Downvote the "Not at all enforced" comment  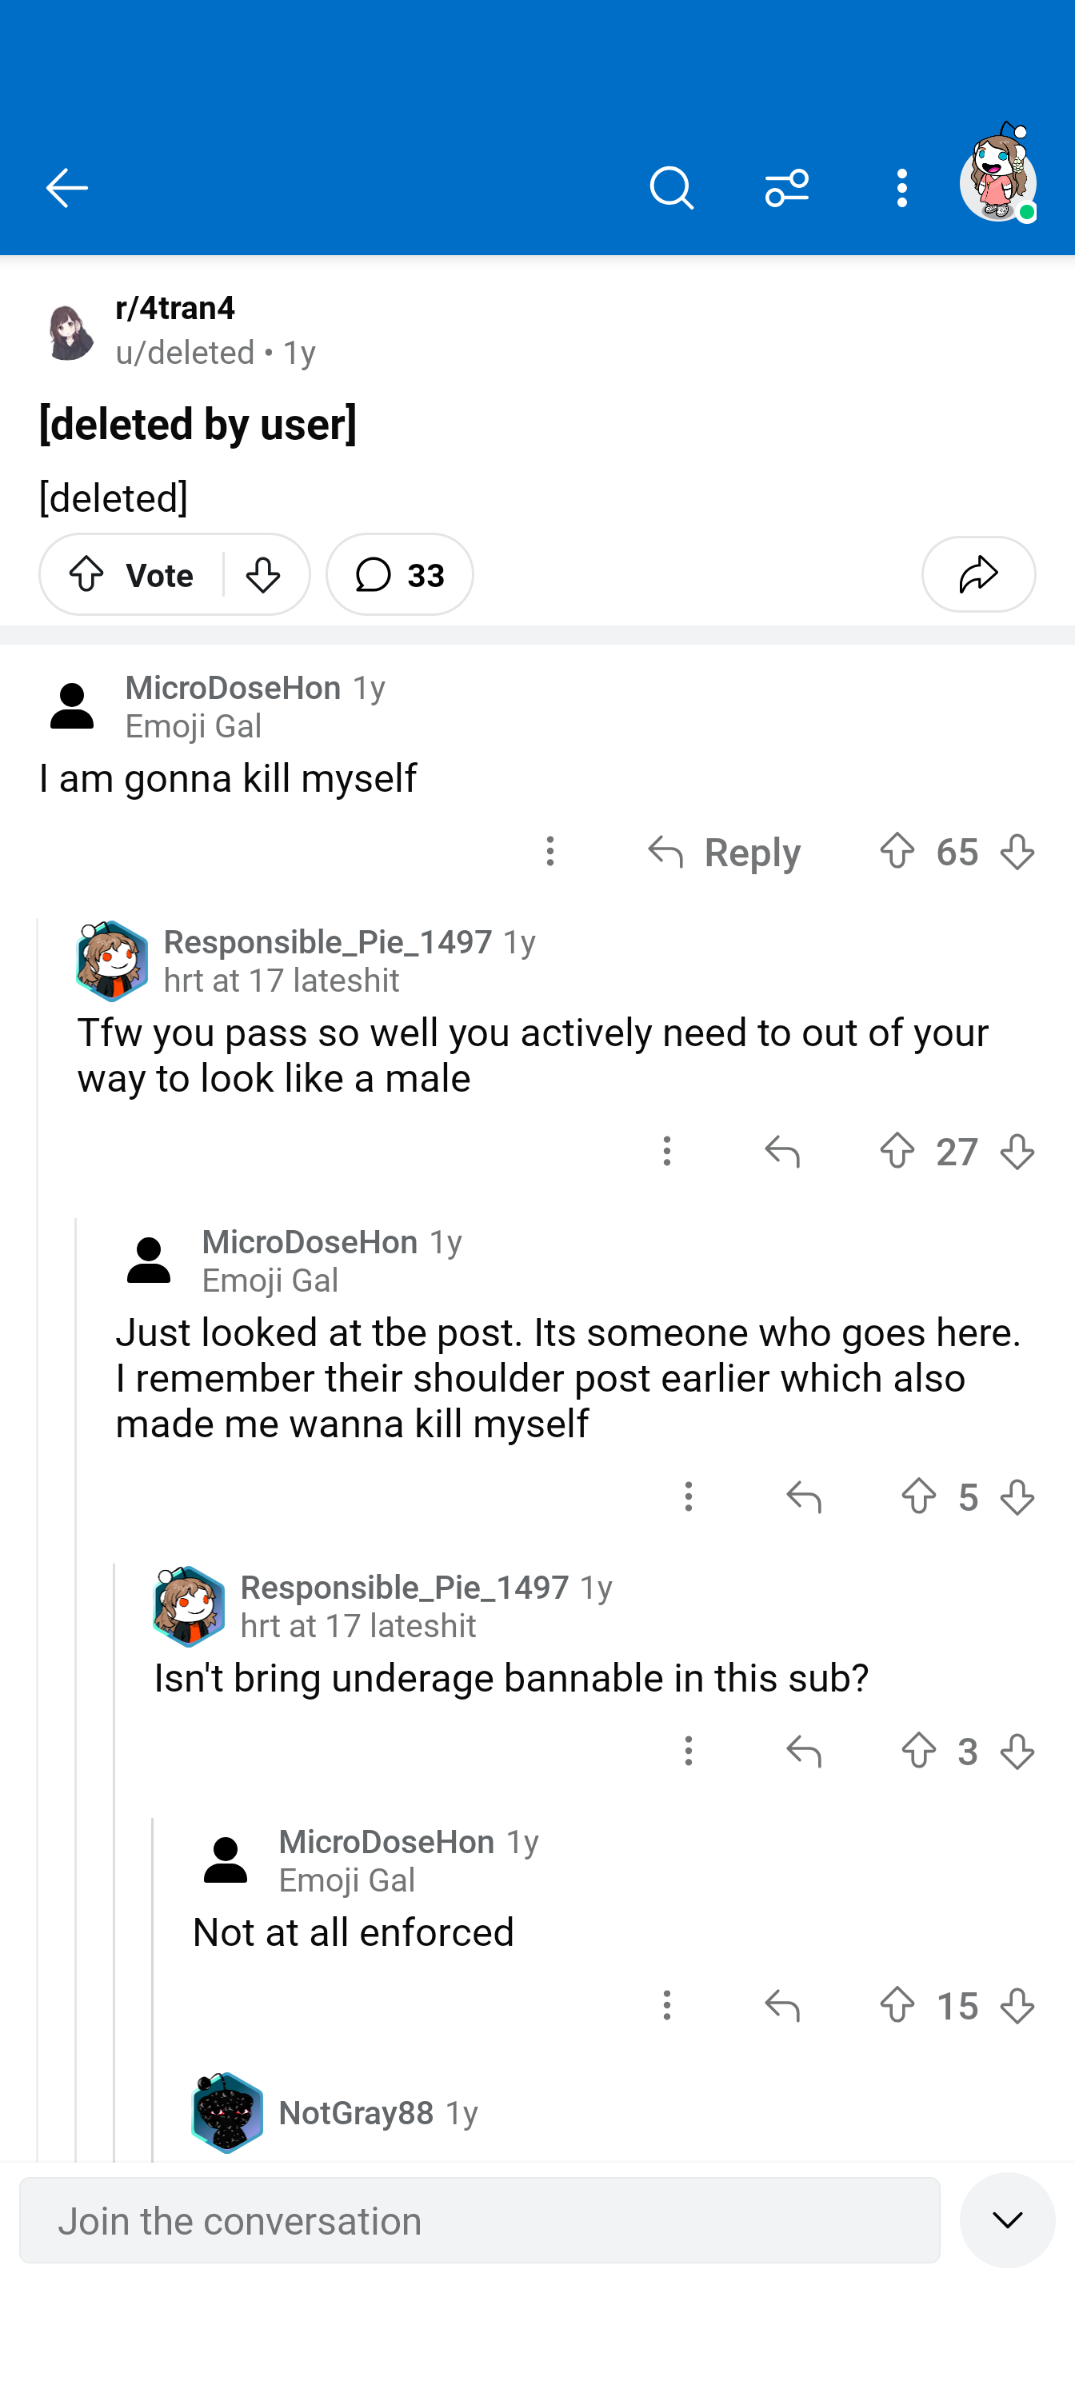click(1017, 2006)
